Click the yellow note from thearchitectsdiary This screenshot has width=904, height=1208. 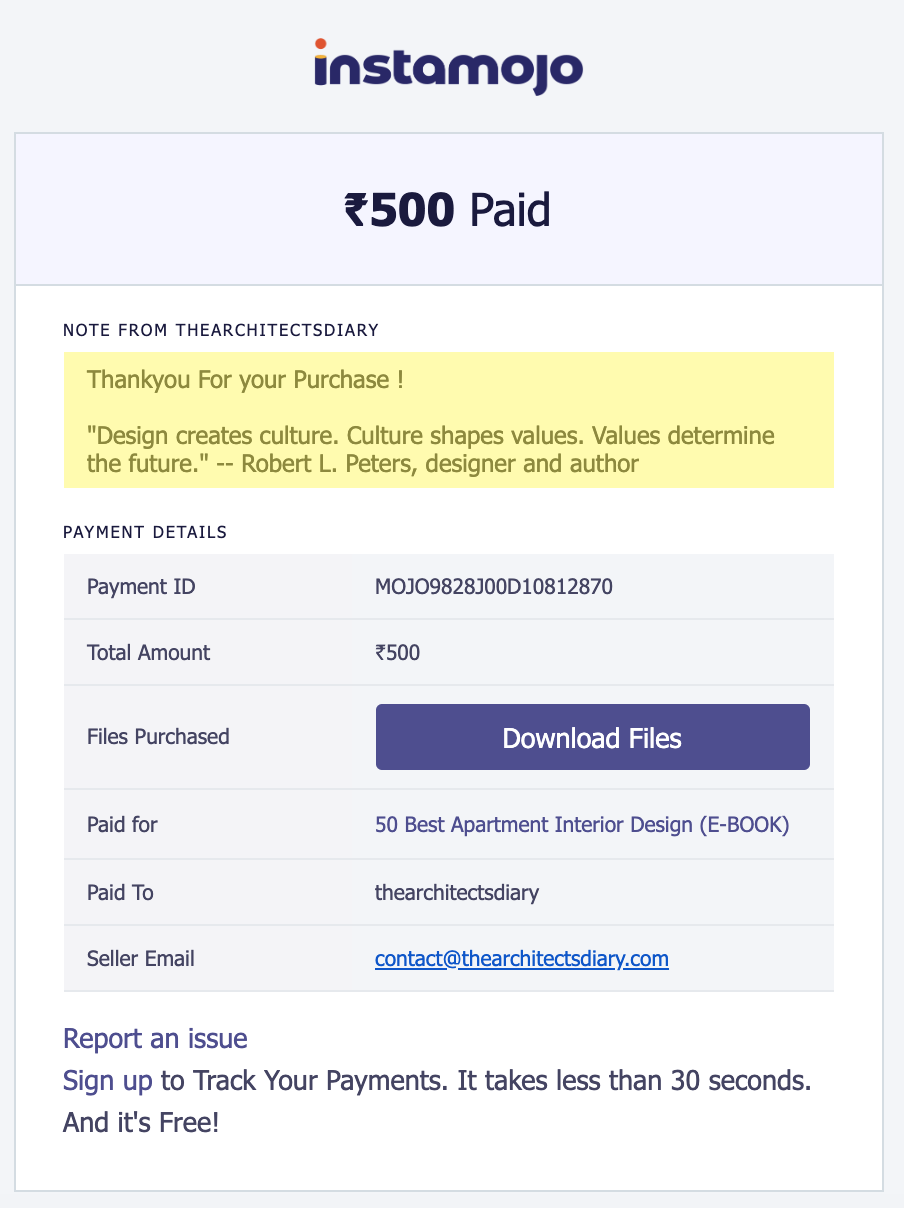click(x=448, y=420)
